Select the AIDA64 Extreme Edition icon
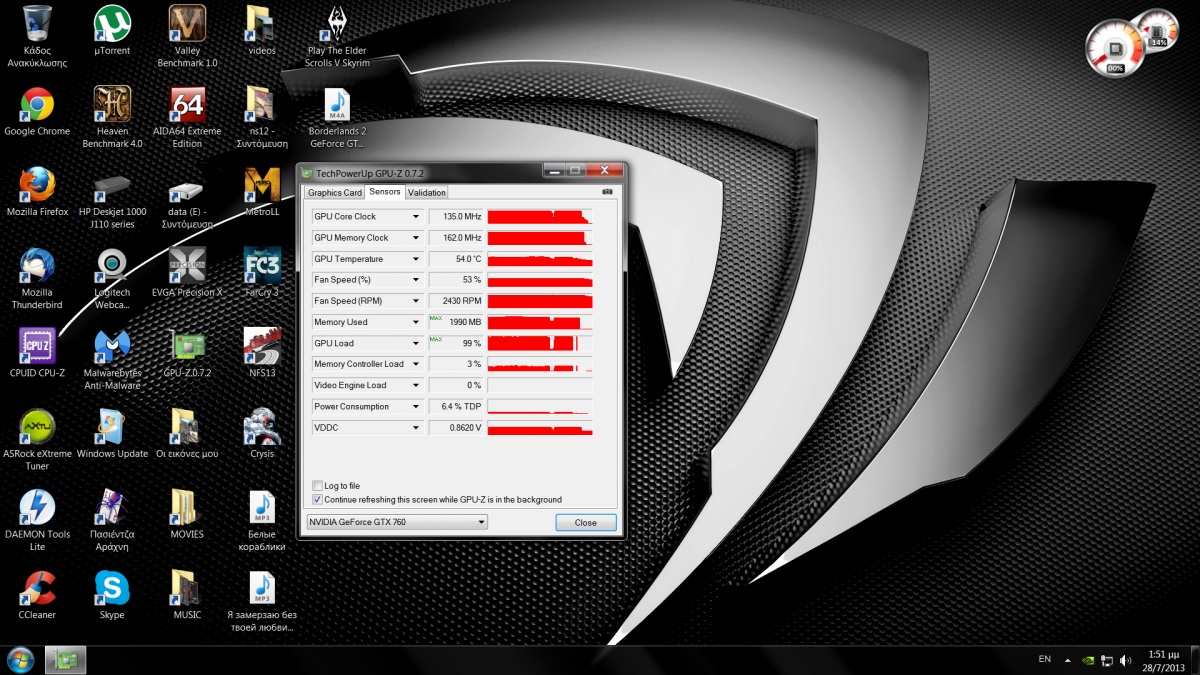1200x675 pixels. pos(187,117)
